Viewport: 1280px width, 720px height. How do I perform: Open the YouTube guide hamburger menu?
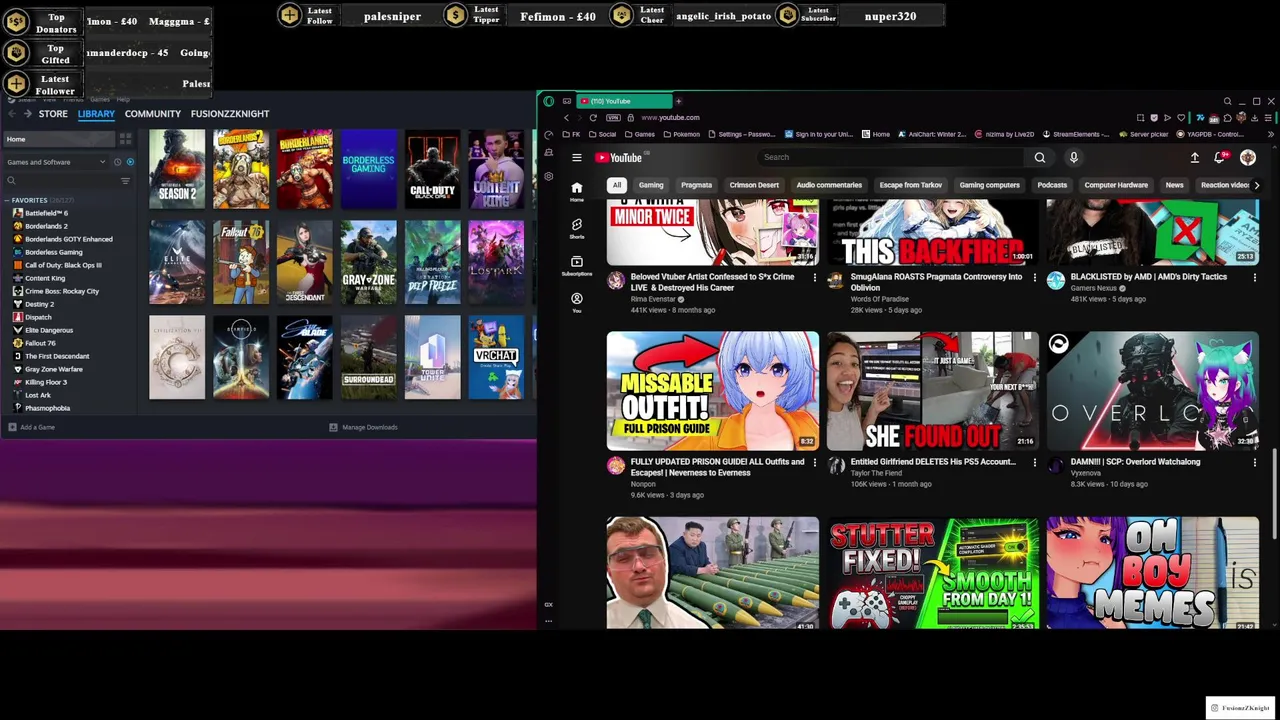(576, 157)
